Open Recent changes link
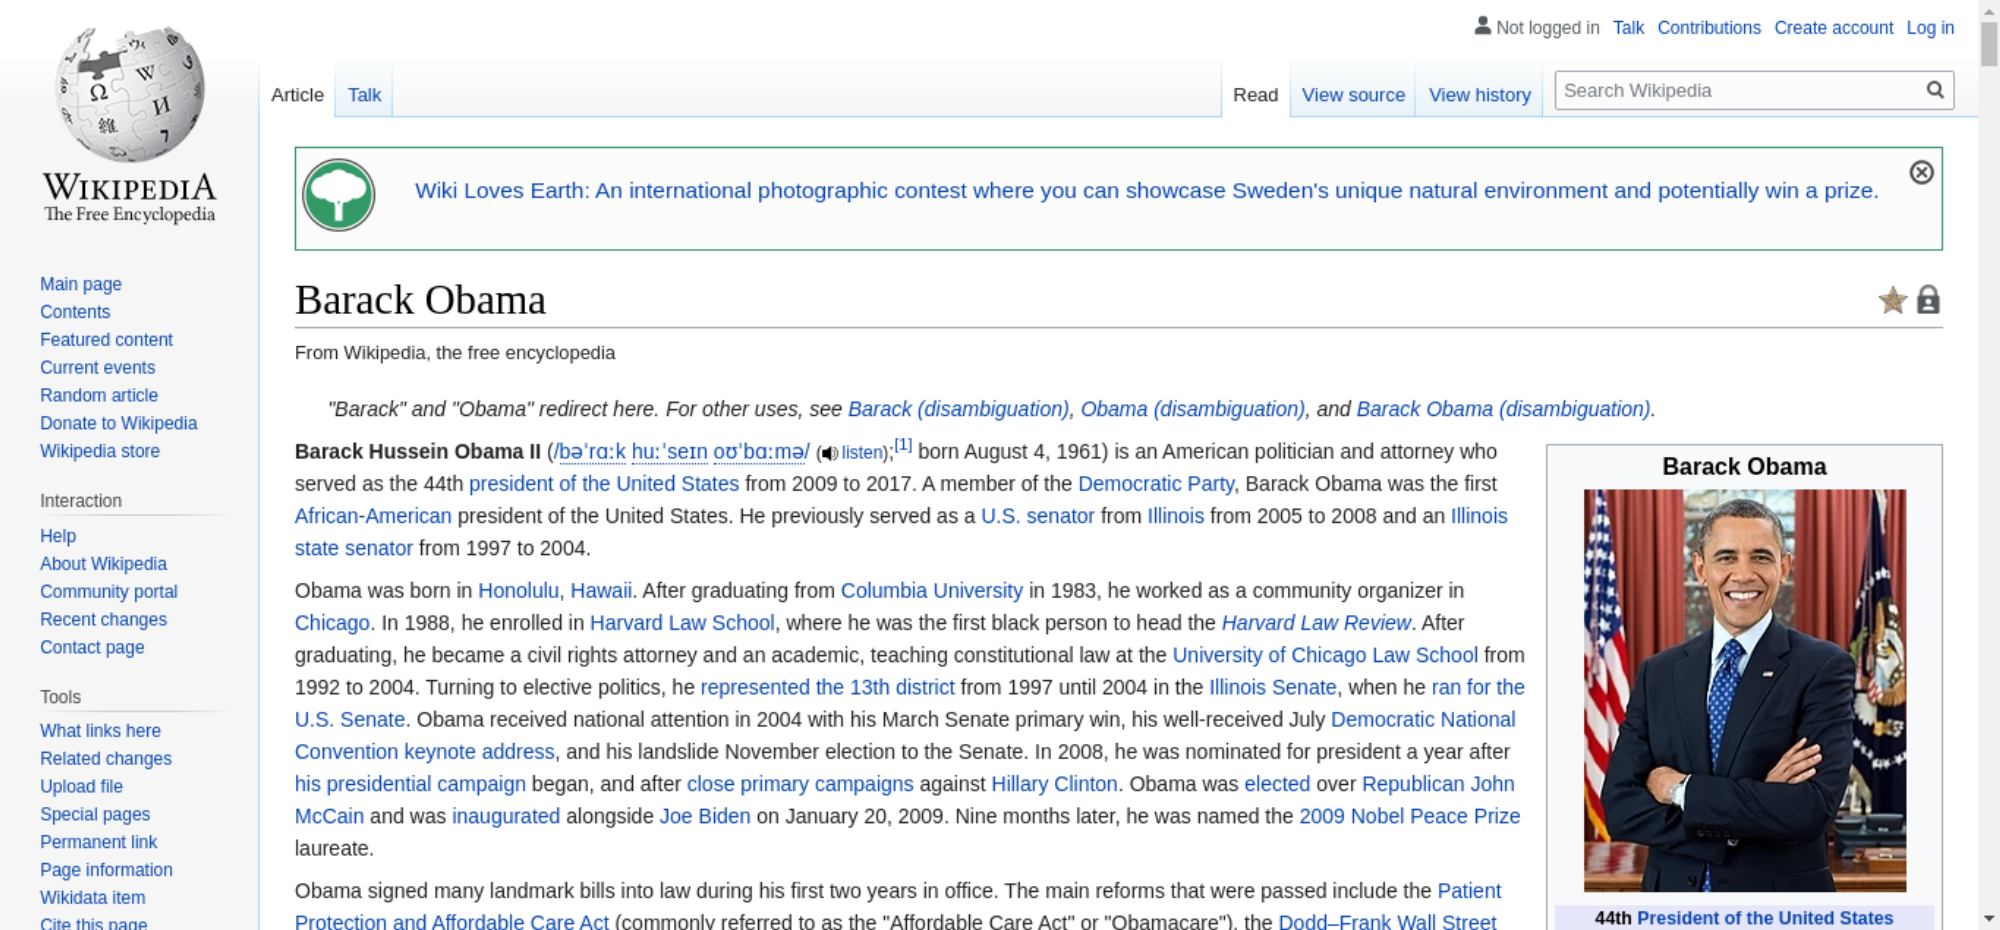Viewport: 2000px width, 930px height. [x=103, y=620]
